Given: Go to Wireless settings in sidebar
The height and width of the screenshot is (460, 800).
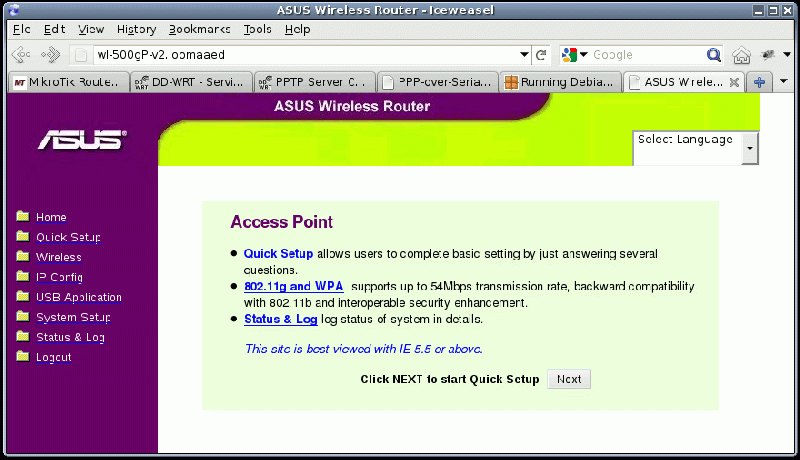Looking at the screenshot, I should click(59, 257).
